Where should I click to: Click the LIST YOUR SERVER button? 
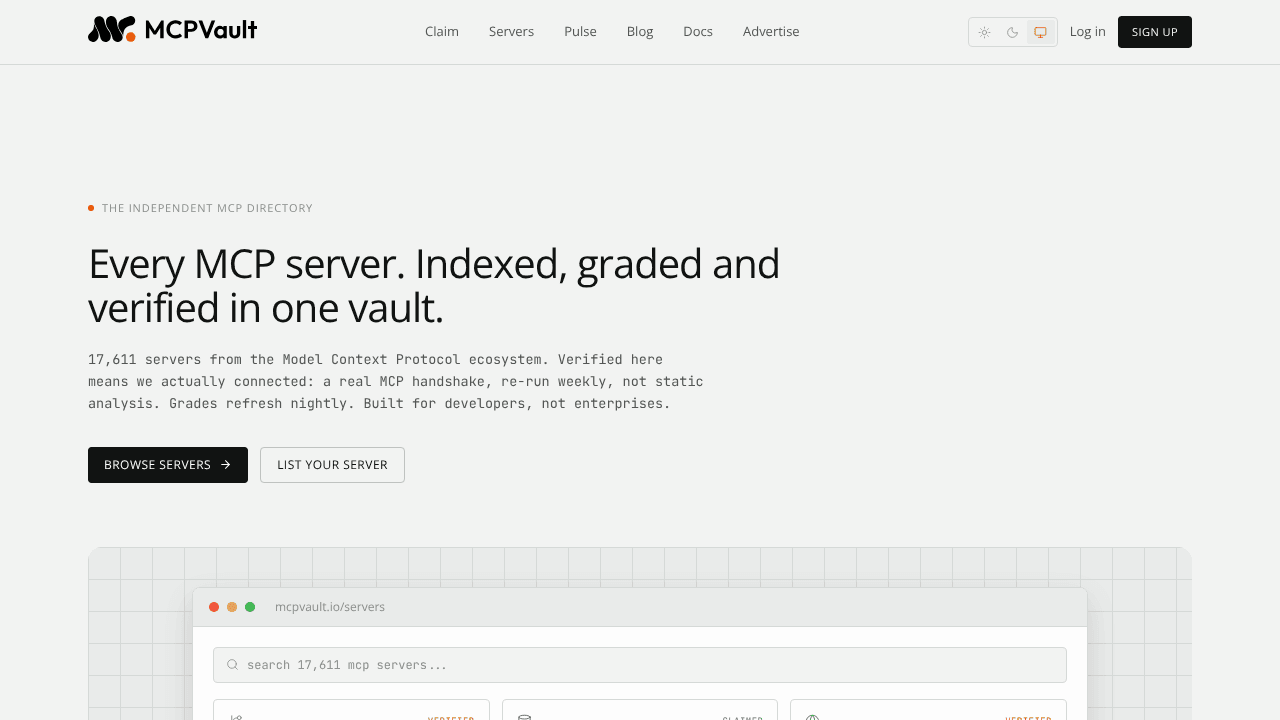coord(332,465)
